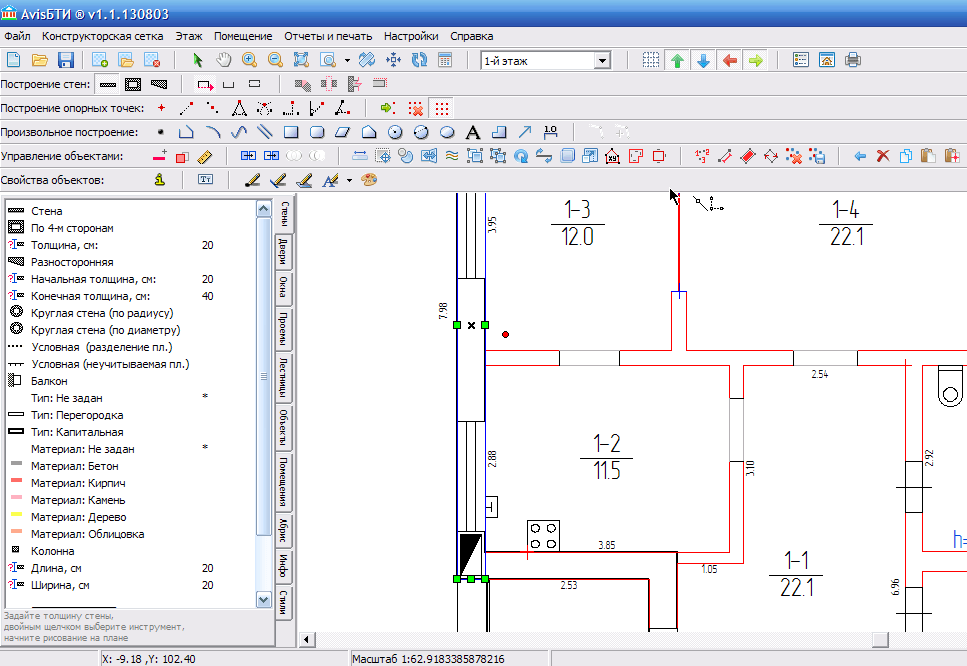Open the color palette icon

369,180
